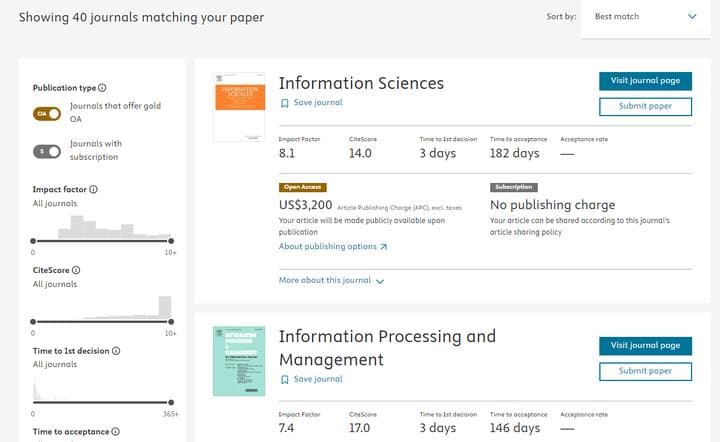Open Information Sciences cover thumbnail
The image size is (720, 442).
[239, 106]
